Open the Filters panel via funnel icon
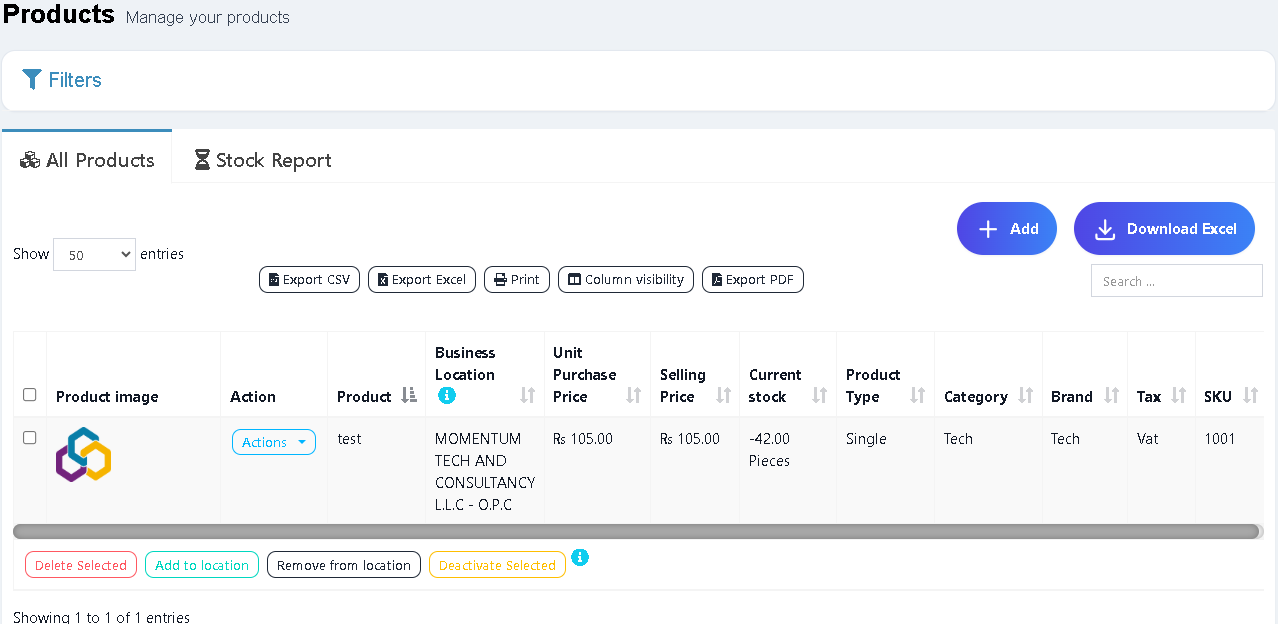 pos(31,79)
